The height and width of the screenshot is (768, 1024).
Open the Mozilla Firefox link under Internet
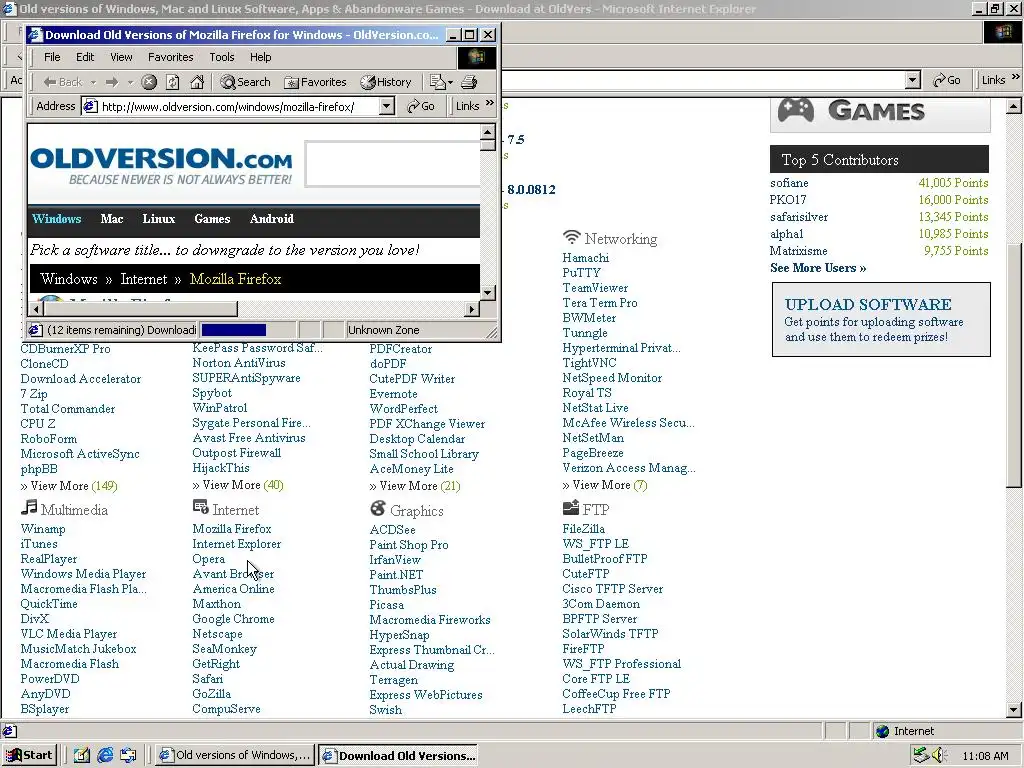[x=232, y=529]
